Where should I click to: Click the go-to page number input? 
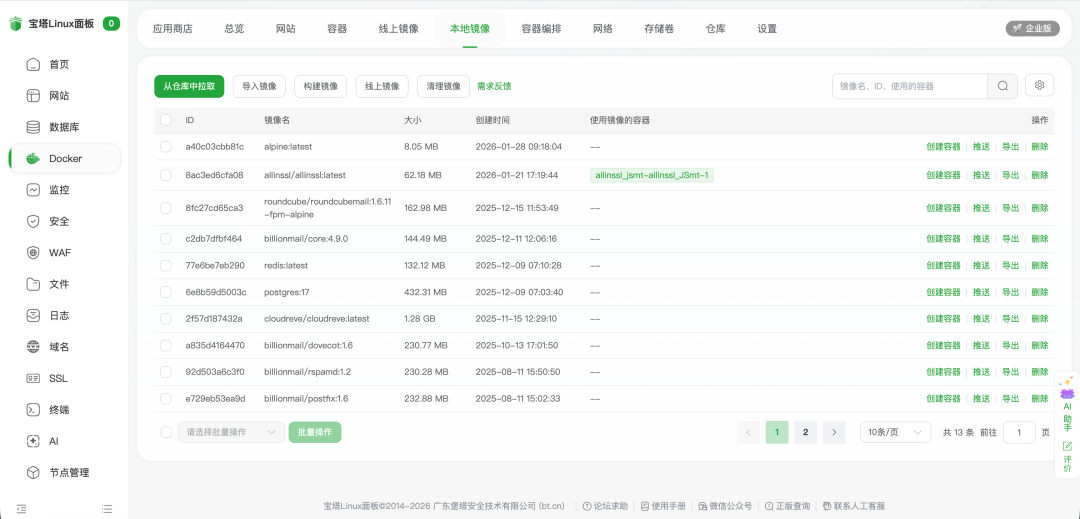1019,432
